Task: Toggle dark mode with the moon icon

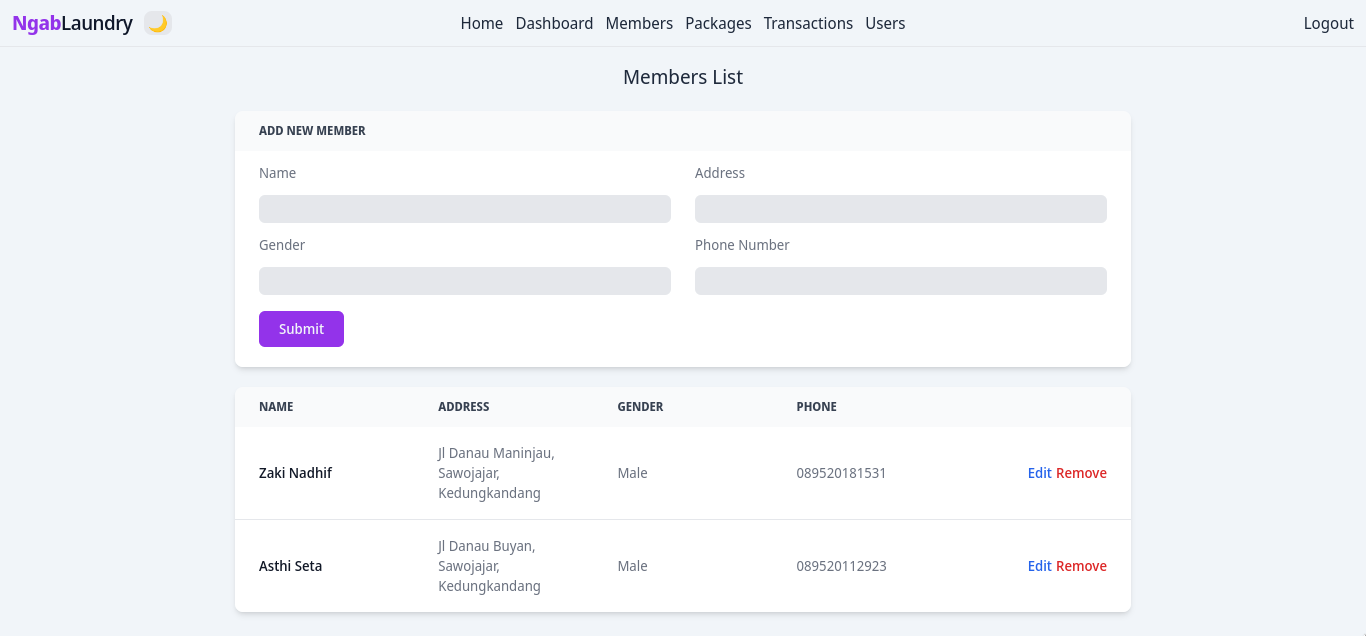Action: pyautogui.click(x=158, y=23)
